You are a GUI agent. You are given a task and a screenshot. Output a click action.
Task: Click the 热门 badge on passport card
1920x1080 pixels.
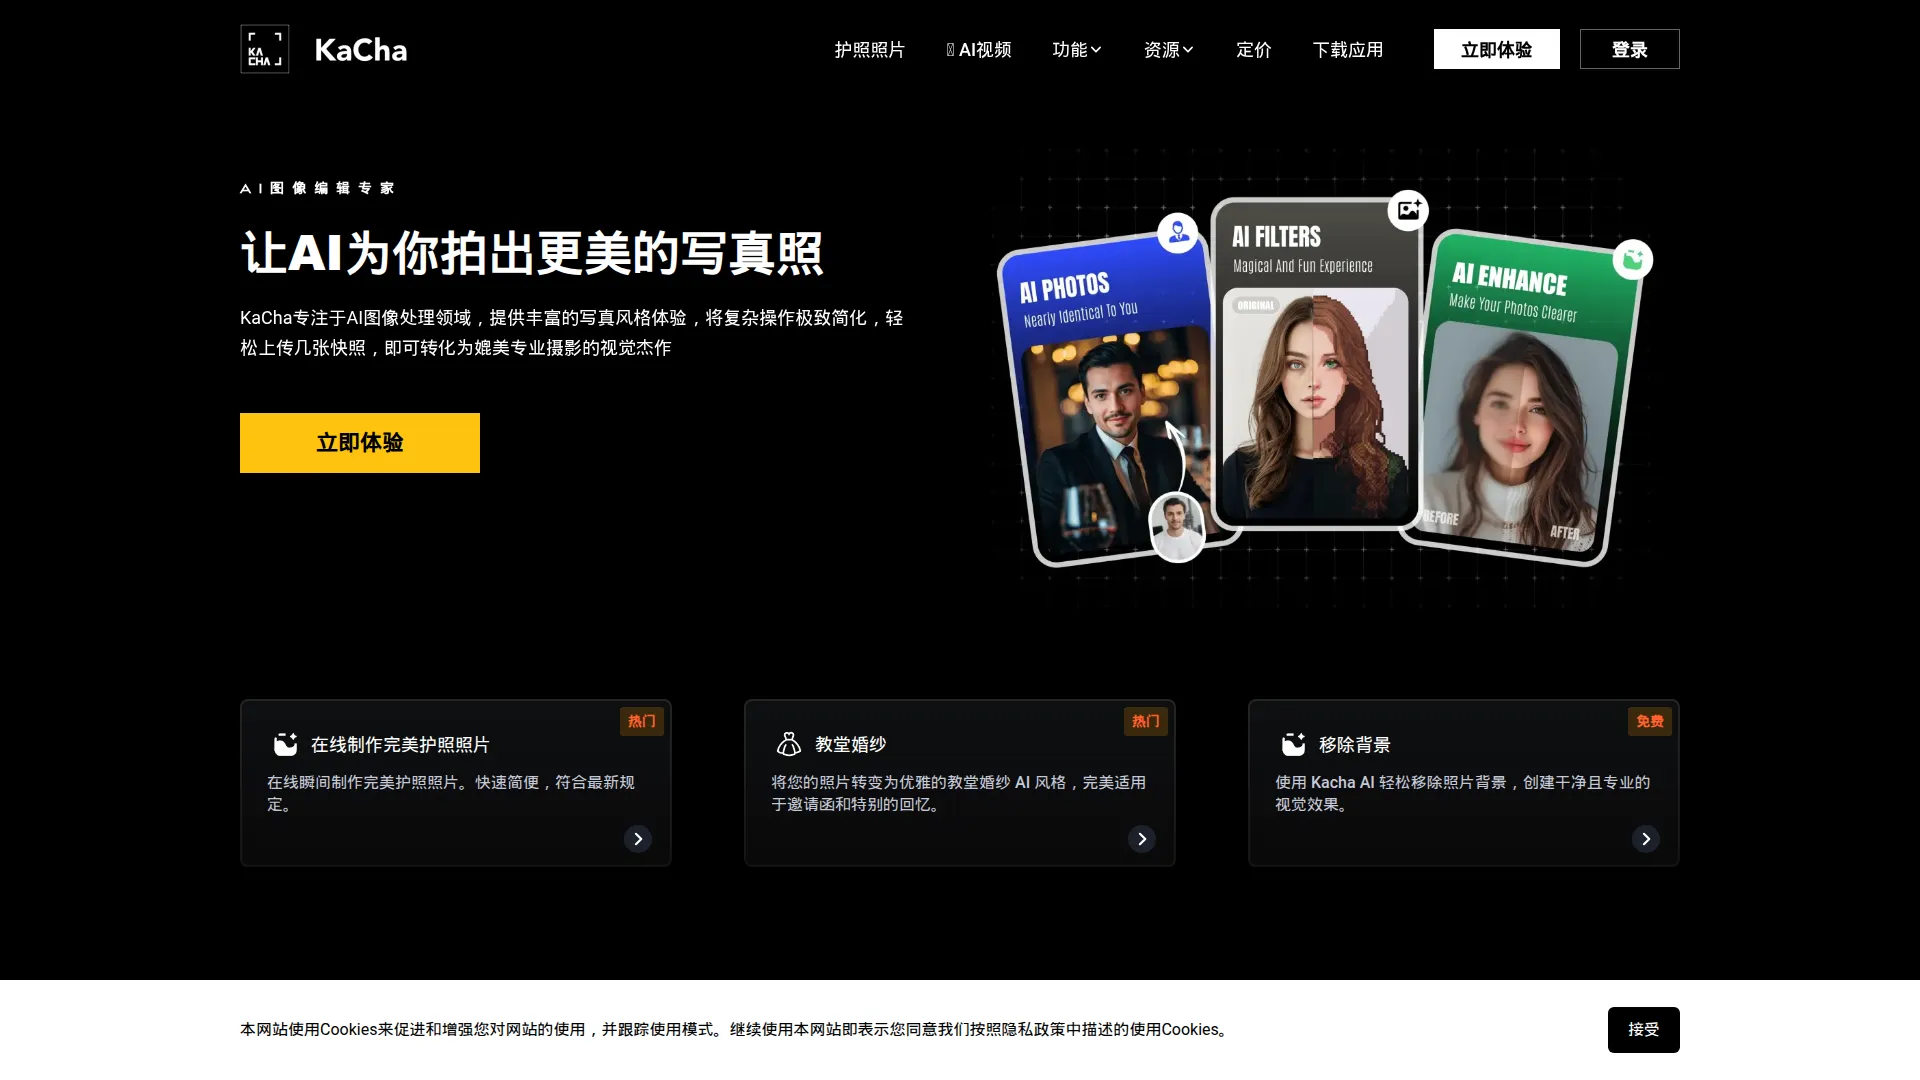coord(642,721)
